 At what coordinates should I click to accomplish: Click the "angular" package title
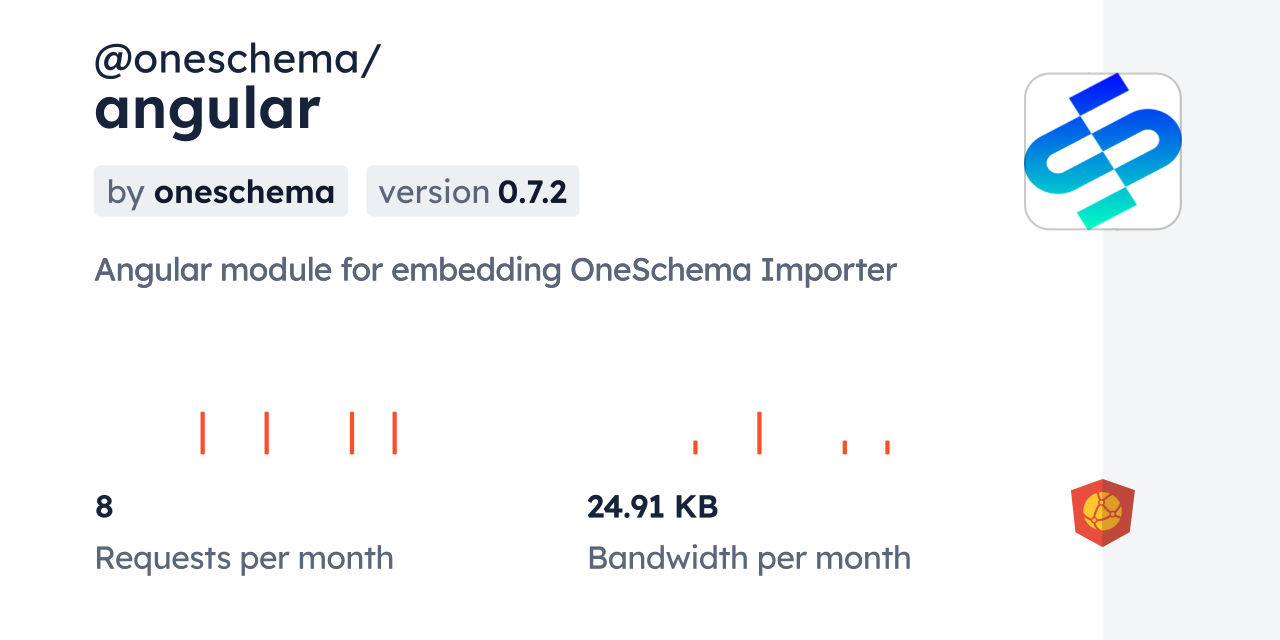coord(207,109)
